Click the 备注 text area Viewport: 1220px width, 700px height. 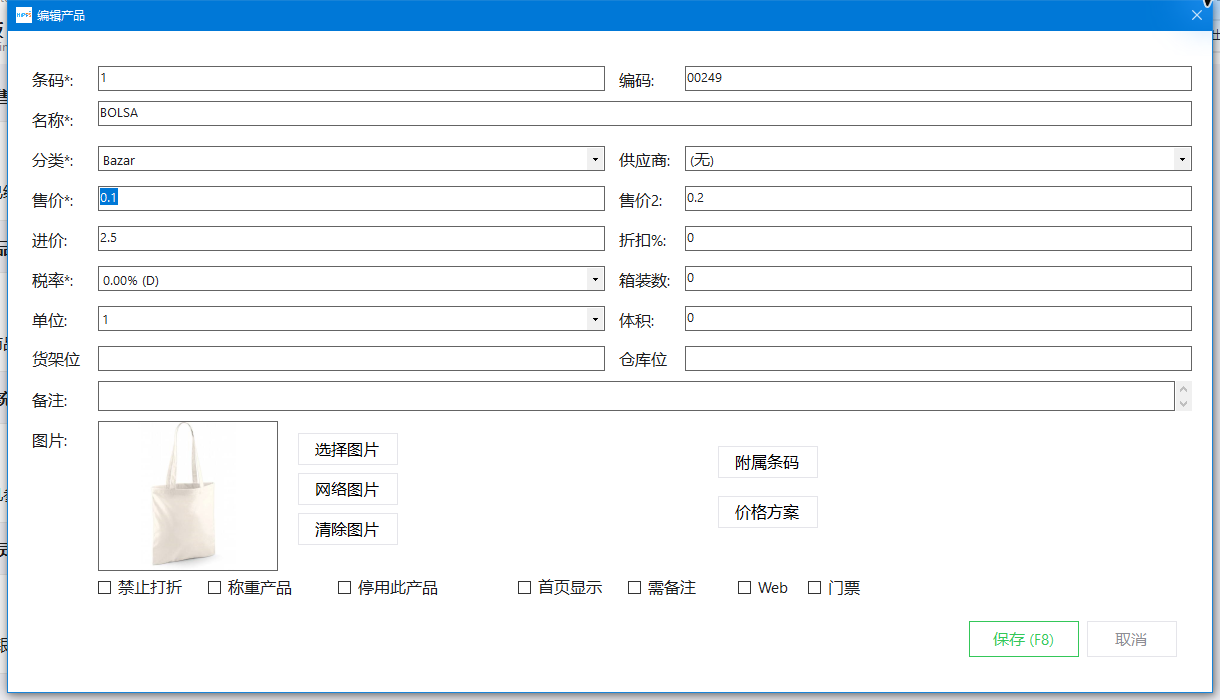[x=636, y=396]
